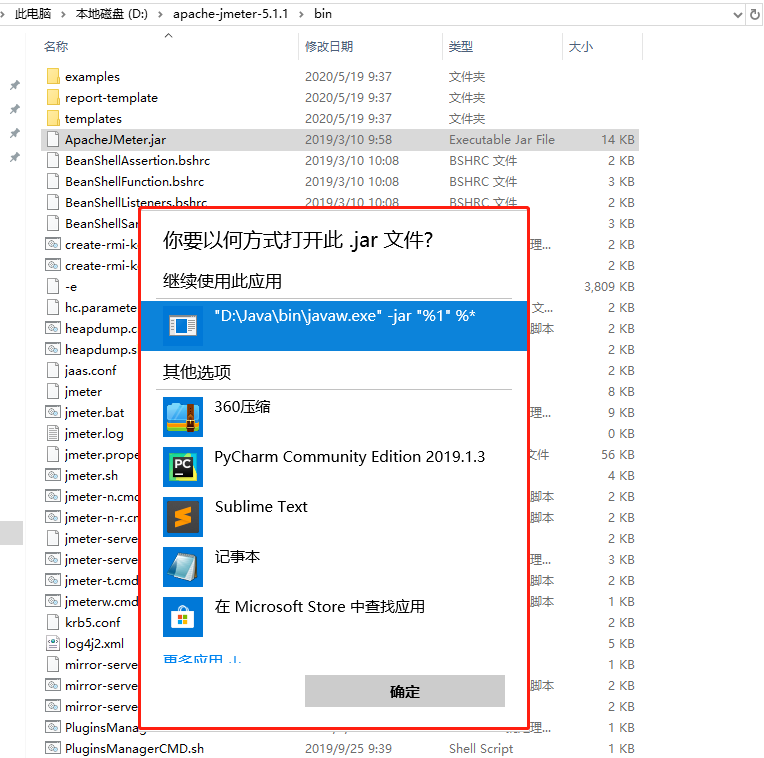This screenshot has width=764, height=758.
Task: Select the javaw.exe -jar option
Action: tap(334, 325)
